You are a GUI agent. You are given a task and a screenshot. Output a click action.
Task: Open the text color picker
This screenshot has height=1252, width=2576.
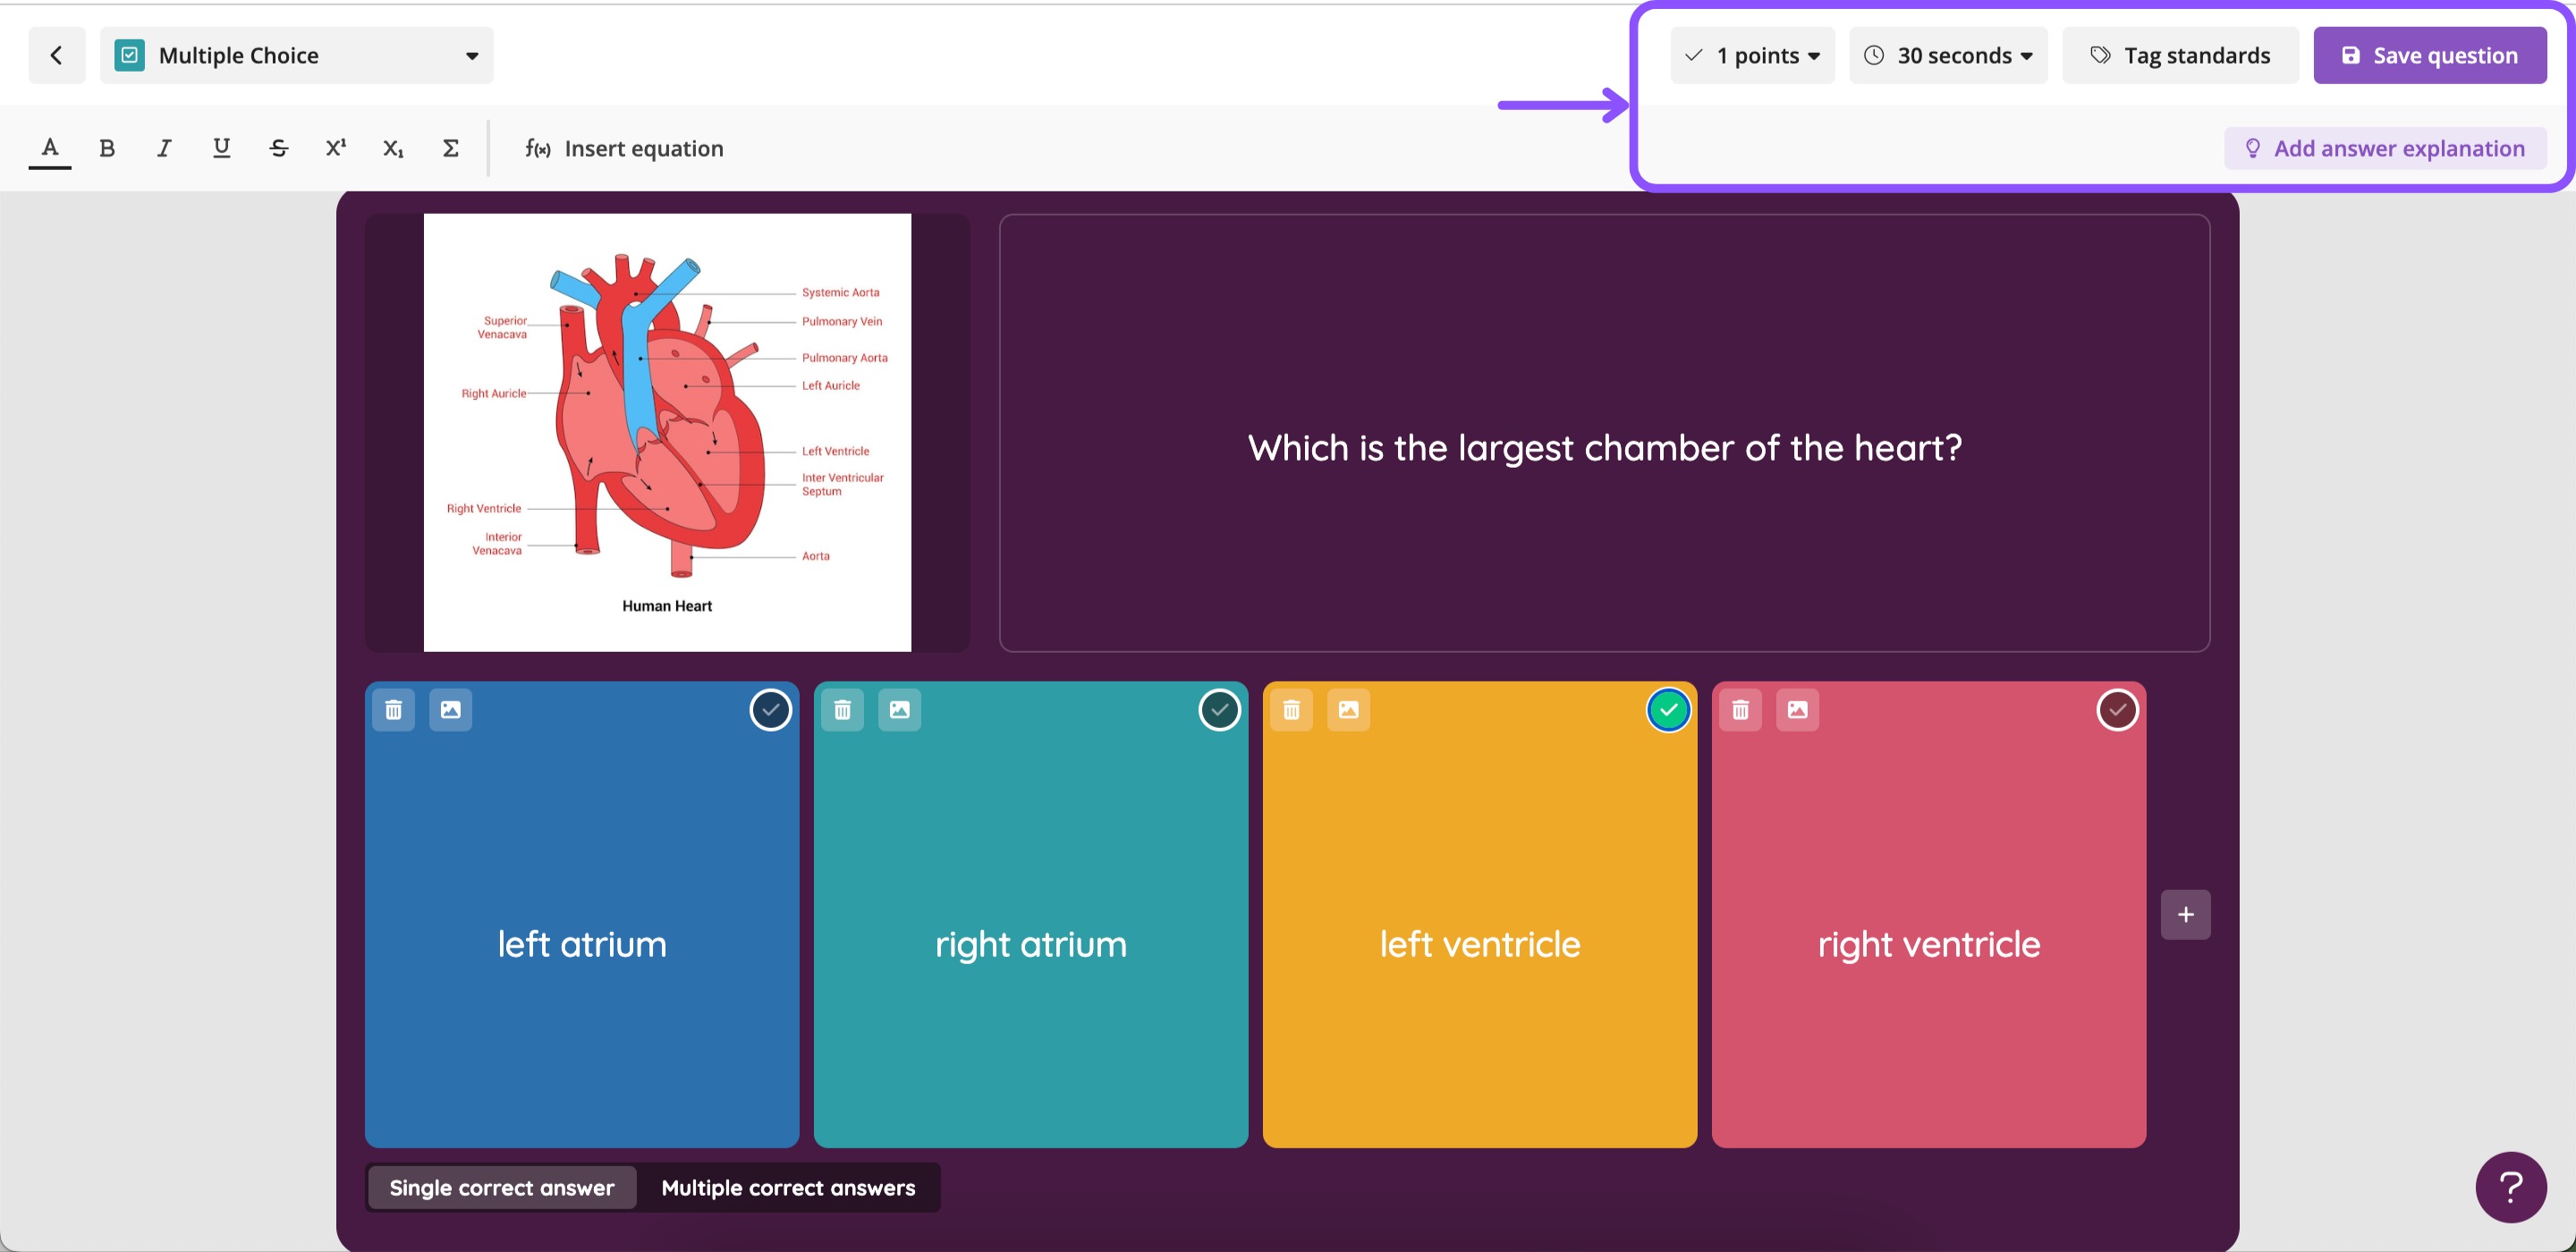coord(50,148)
